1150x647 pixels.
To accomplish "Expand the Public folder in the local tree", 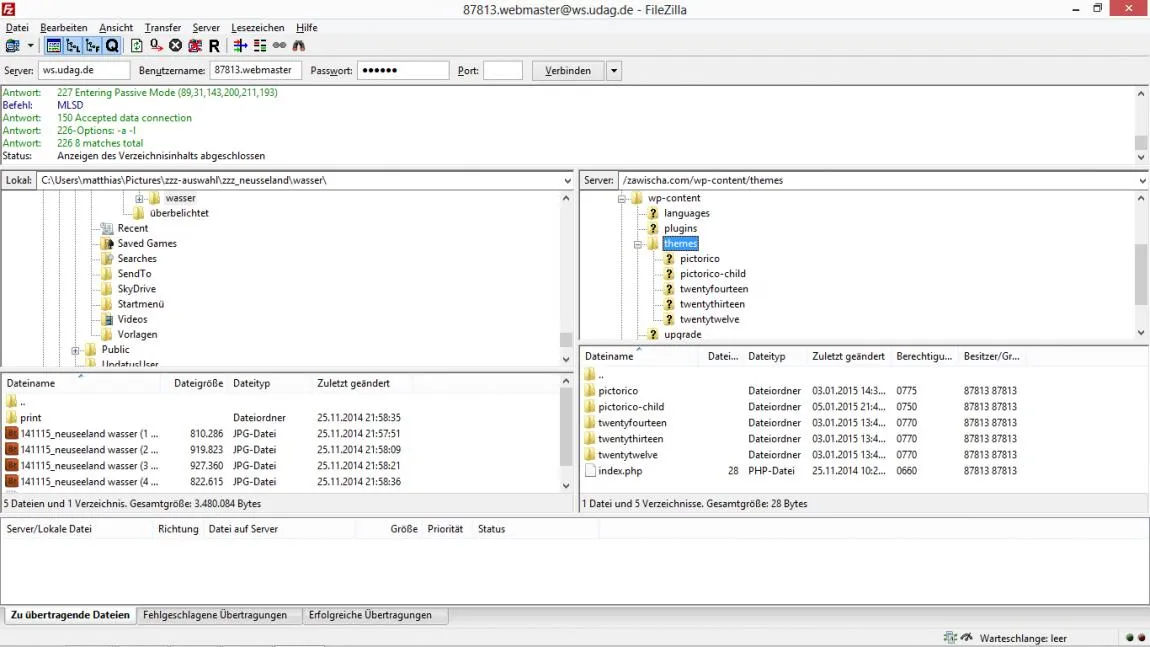I will (x=75, y=351).
